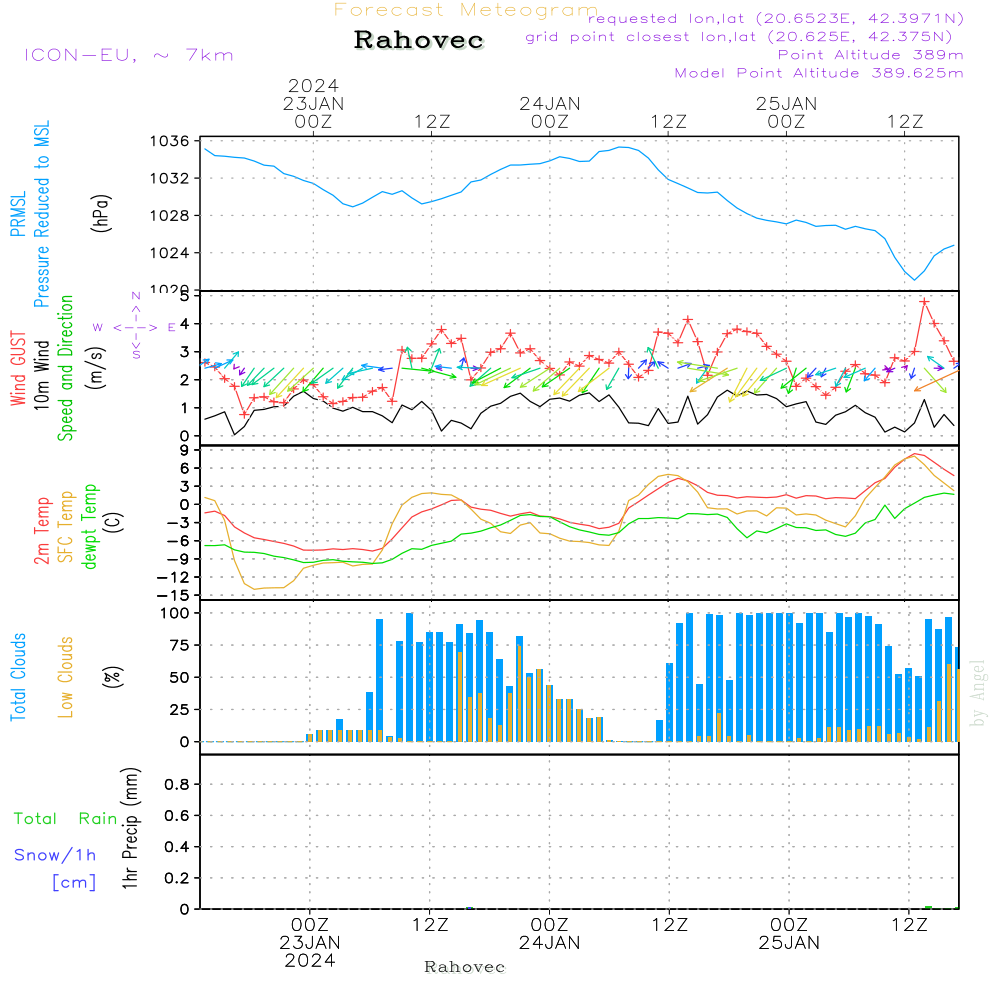Click the green rain bar near 25JAN 12Z
Image resolution: width=1000 pixels, height=1000 pixels.
pyautogui.click(x=929, y=907)
